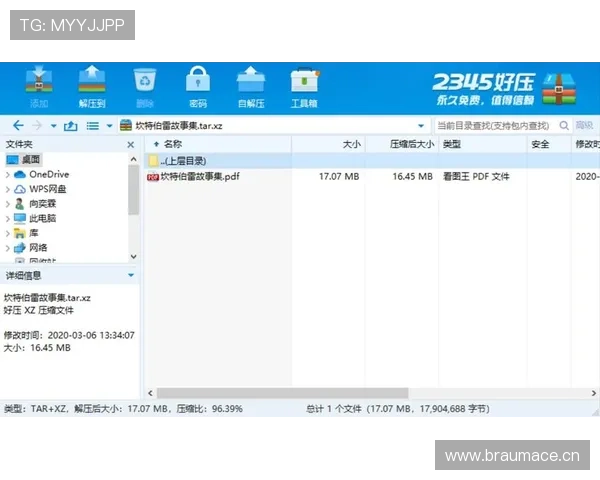Expand the 库 tree node

click(8, 233)
